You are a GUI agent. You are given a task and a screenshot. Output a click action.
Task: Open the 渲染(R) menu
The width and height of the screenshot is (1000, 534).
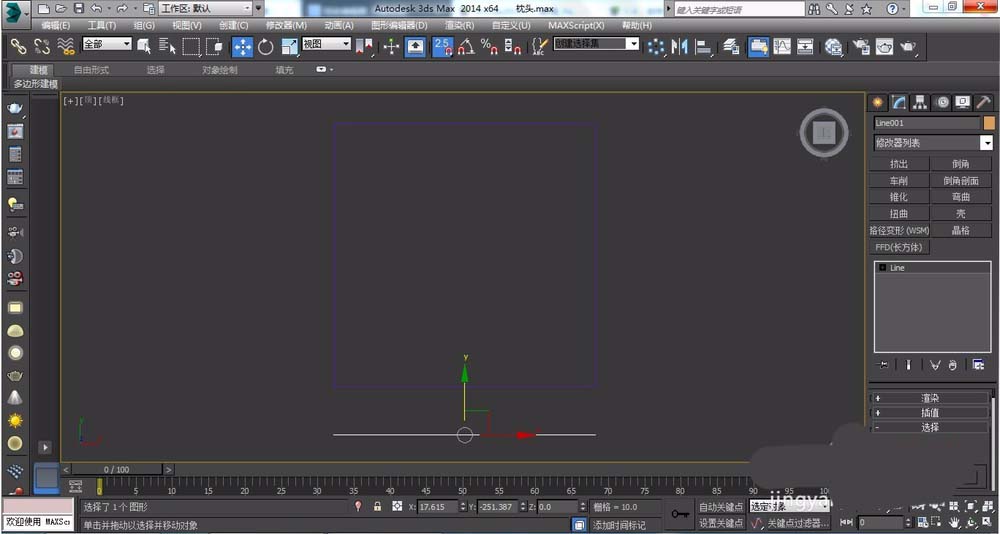[459, 25]
